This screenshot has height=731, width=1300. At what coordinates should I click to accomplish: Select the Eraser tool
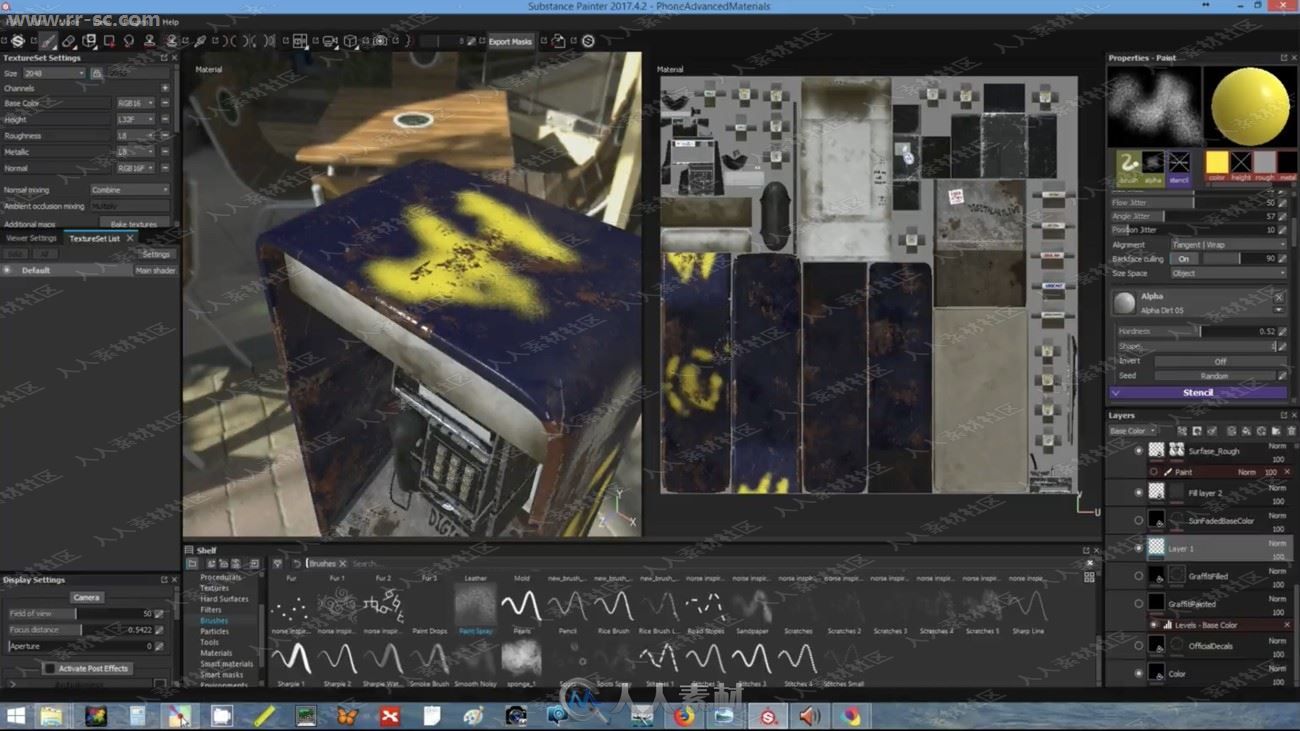click(x=69, y=41)
